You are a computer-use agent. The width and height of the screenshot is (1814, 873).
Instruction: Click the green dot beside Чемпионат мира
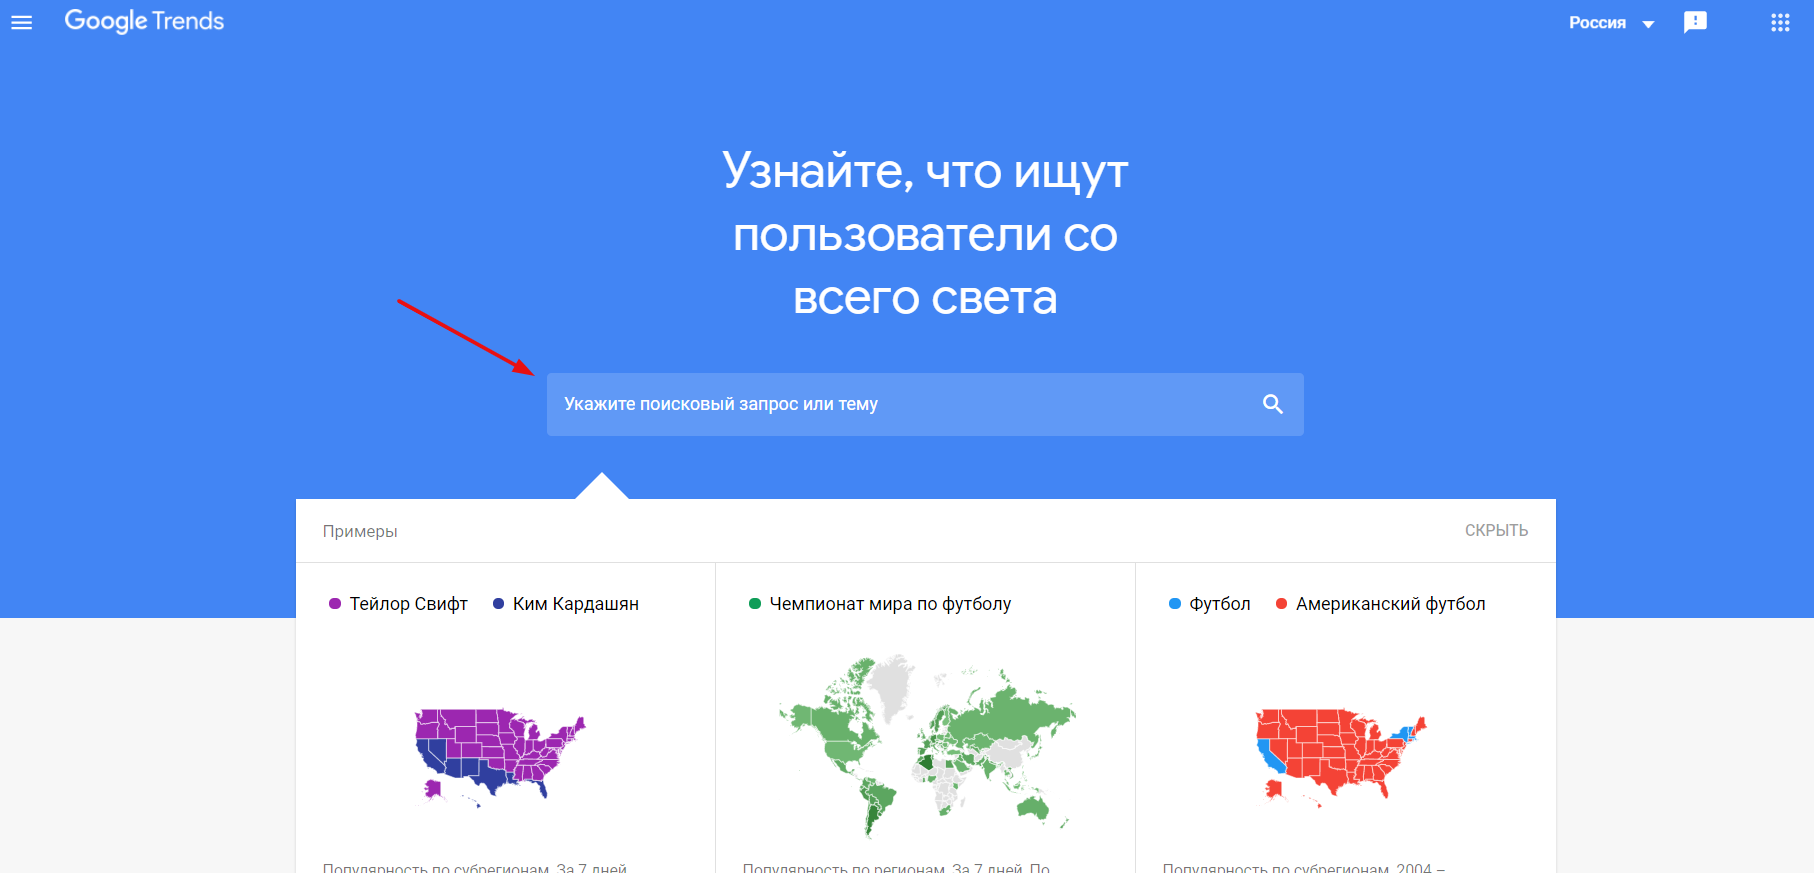tap(755, 604)
